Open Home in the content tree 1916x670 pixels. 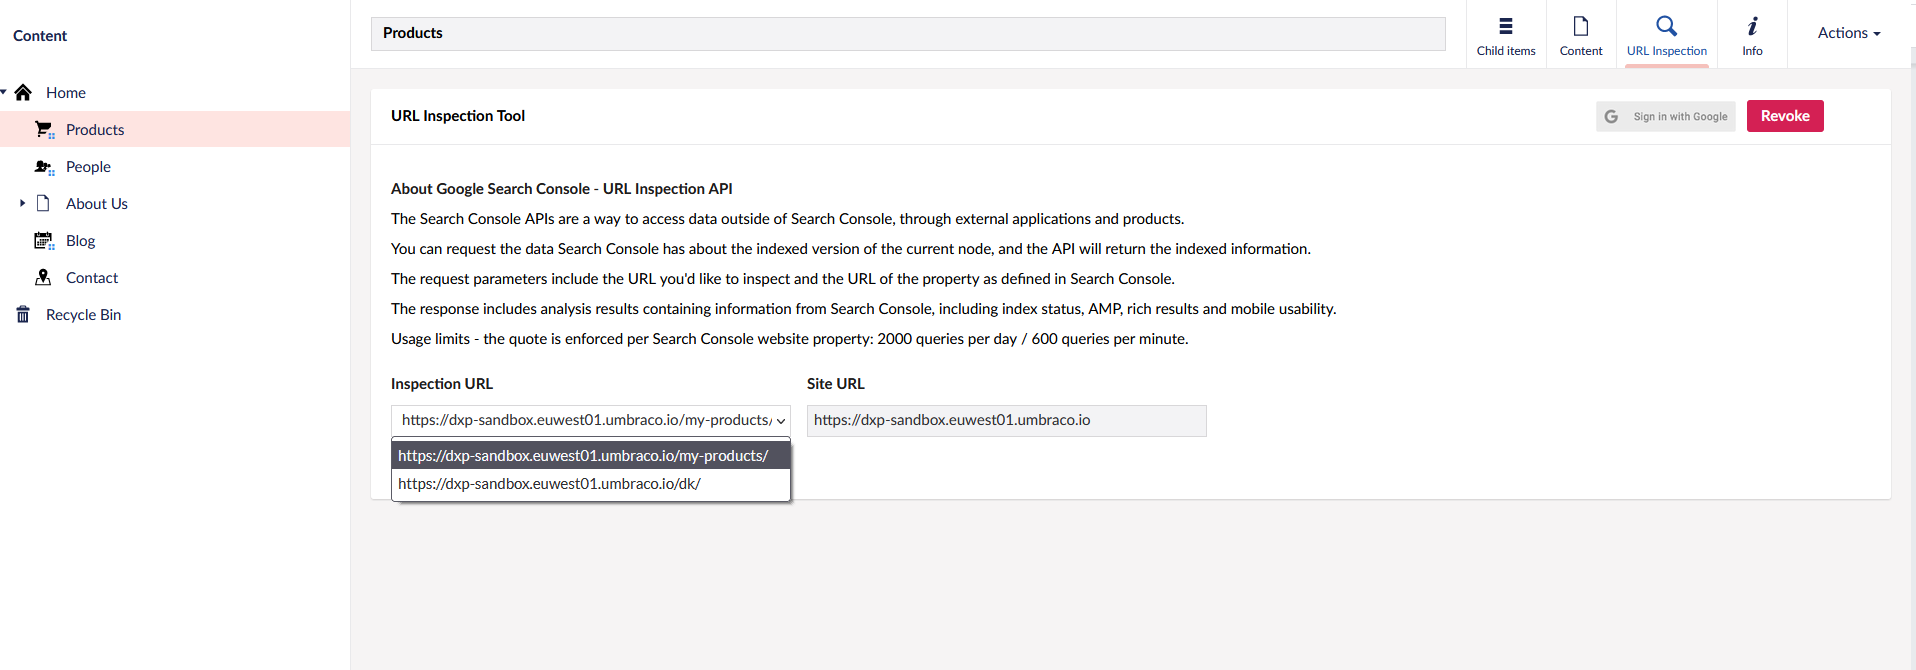tap(66, 93)
